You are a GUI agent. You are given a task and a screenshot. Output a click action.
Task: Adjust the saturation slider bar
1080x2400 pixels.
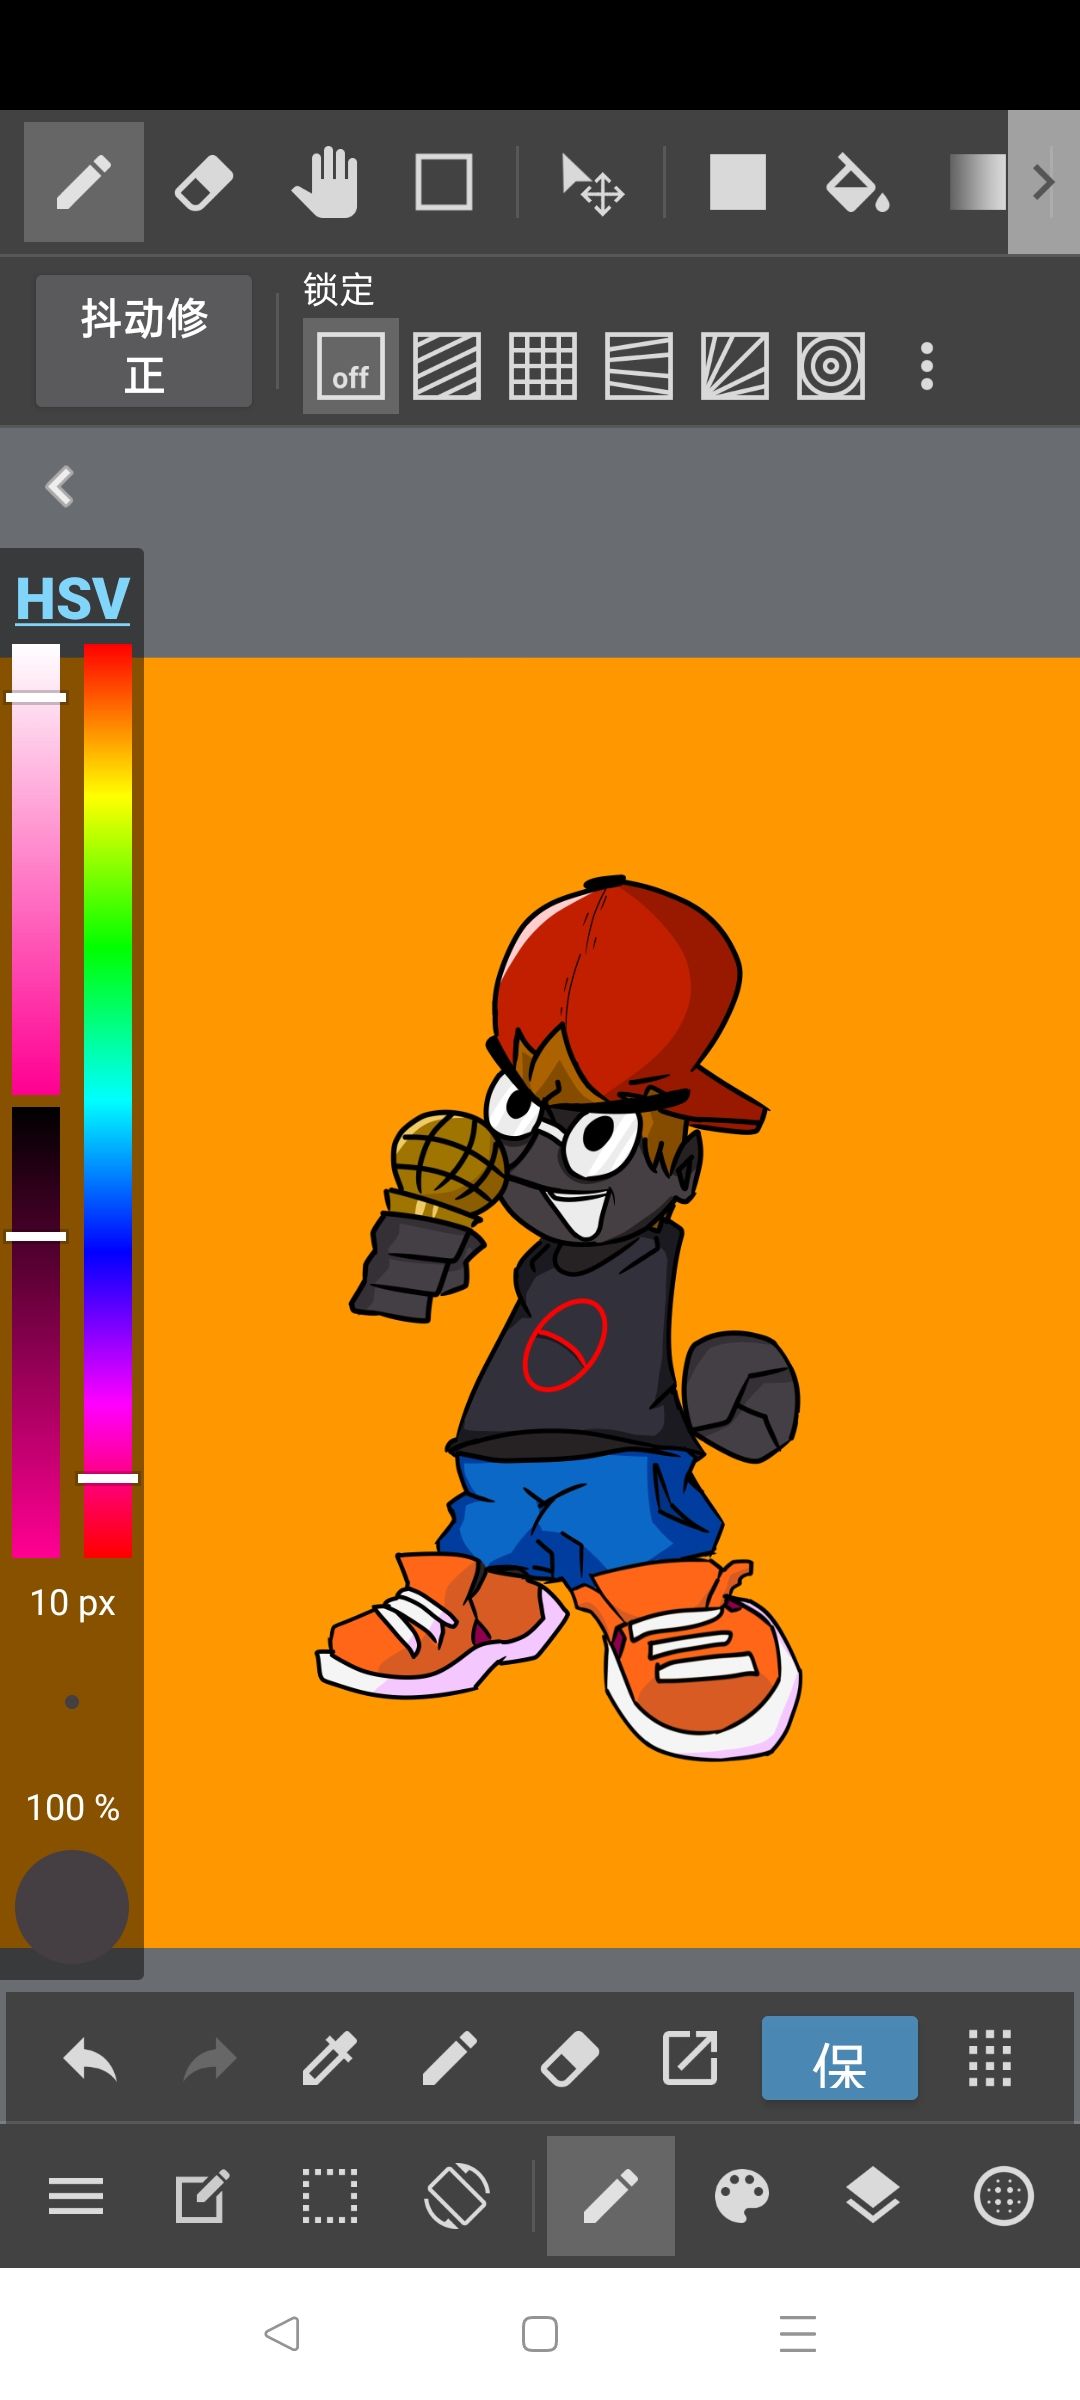[36, 869]
